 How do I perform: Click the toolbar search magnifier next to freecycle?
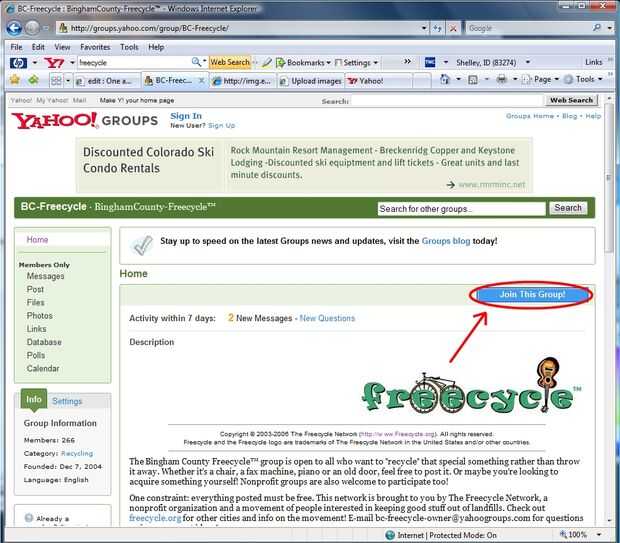196,62
